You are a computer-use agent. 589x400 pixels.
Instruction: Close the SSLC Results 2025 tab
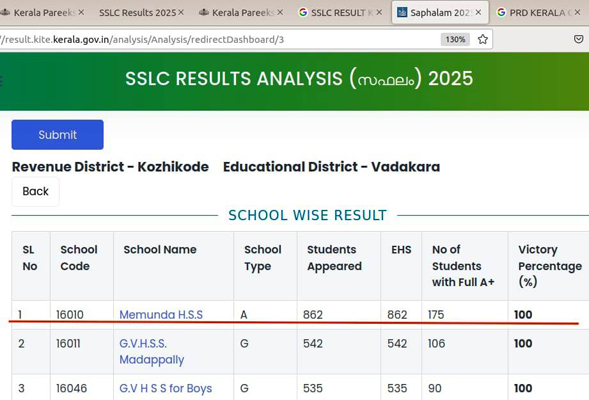tap(181, 12)
